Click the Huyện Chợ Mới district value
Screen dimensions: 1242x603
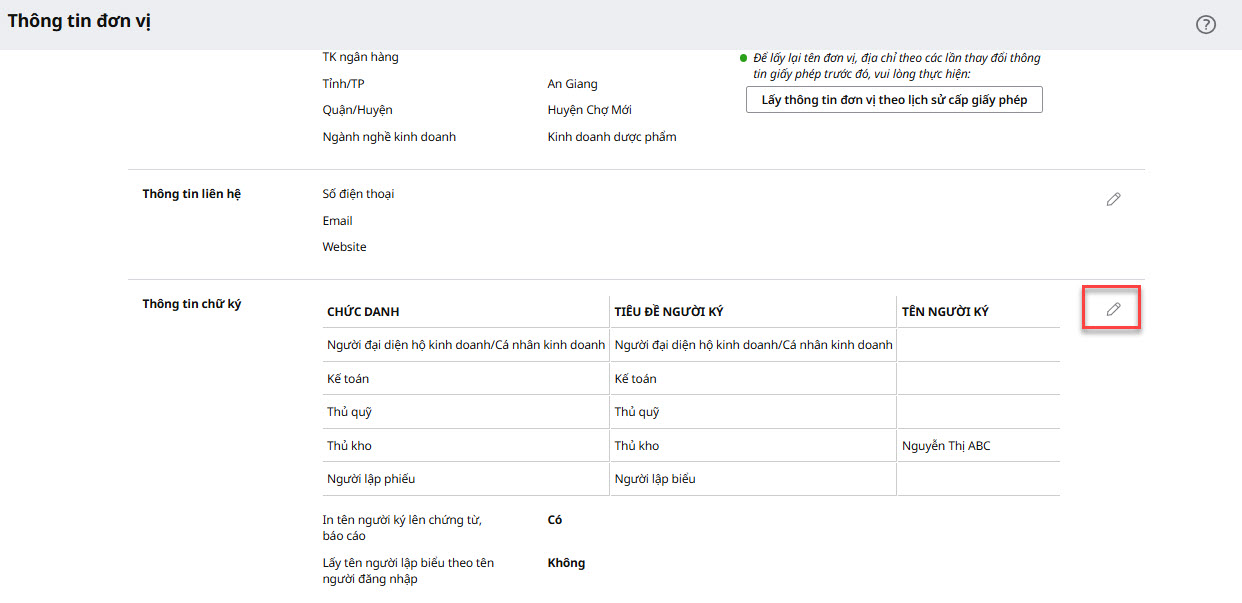(589, 110)
